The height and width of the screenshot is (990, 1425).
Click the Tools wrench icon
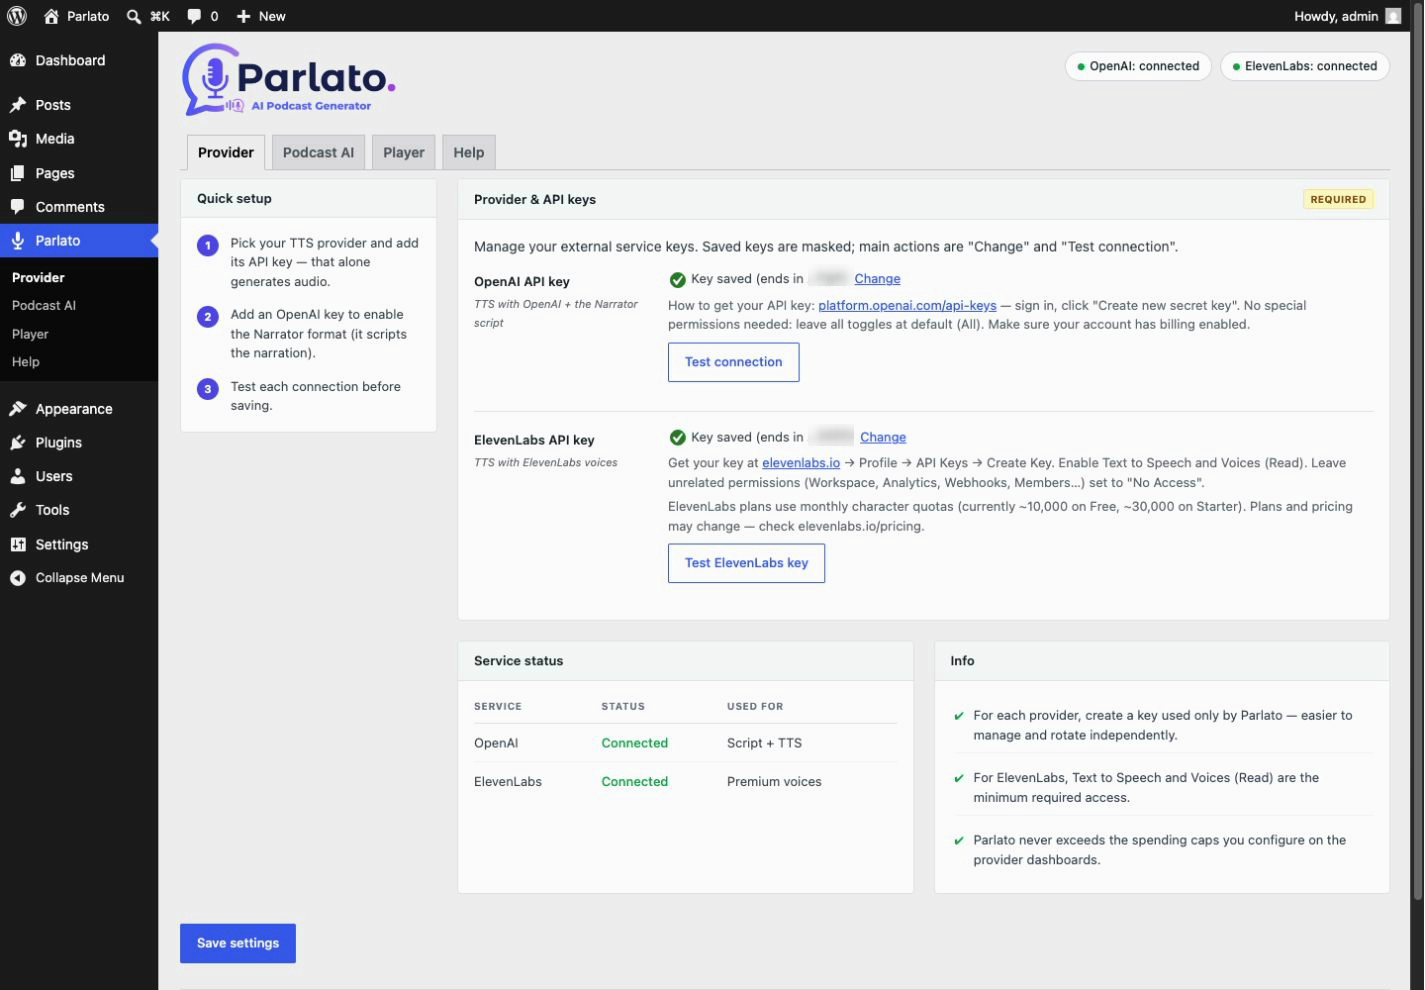tap(18, 510)
